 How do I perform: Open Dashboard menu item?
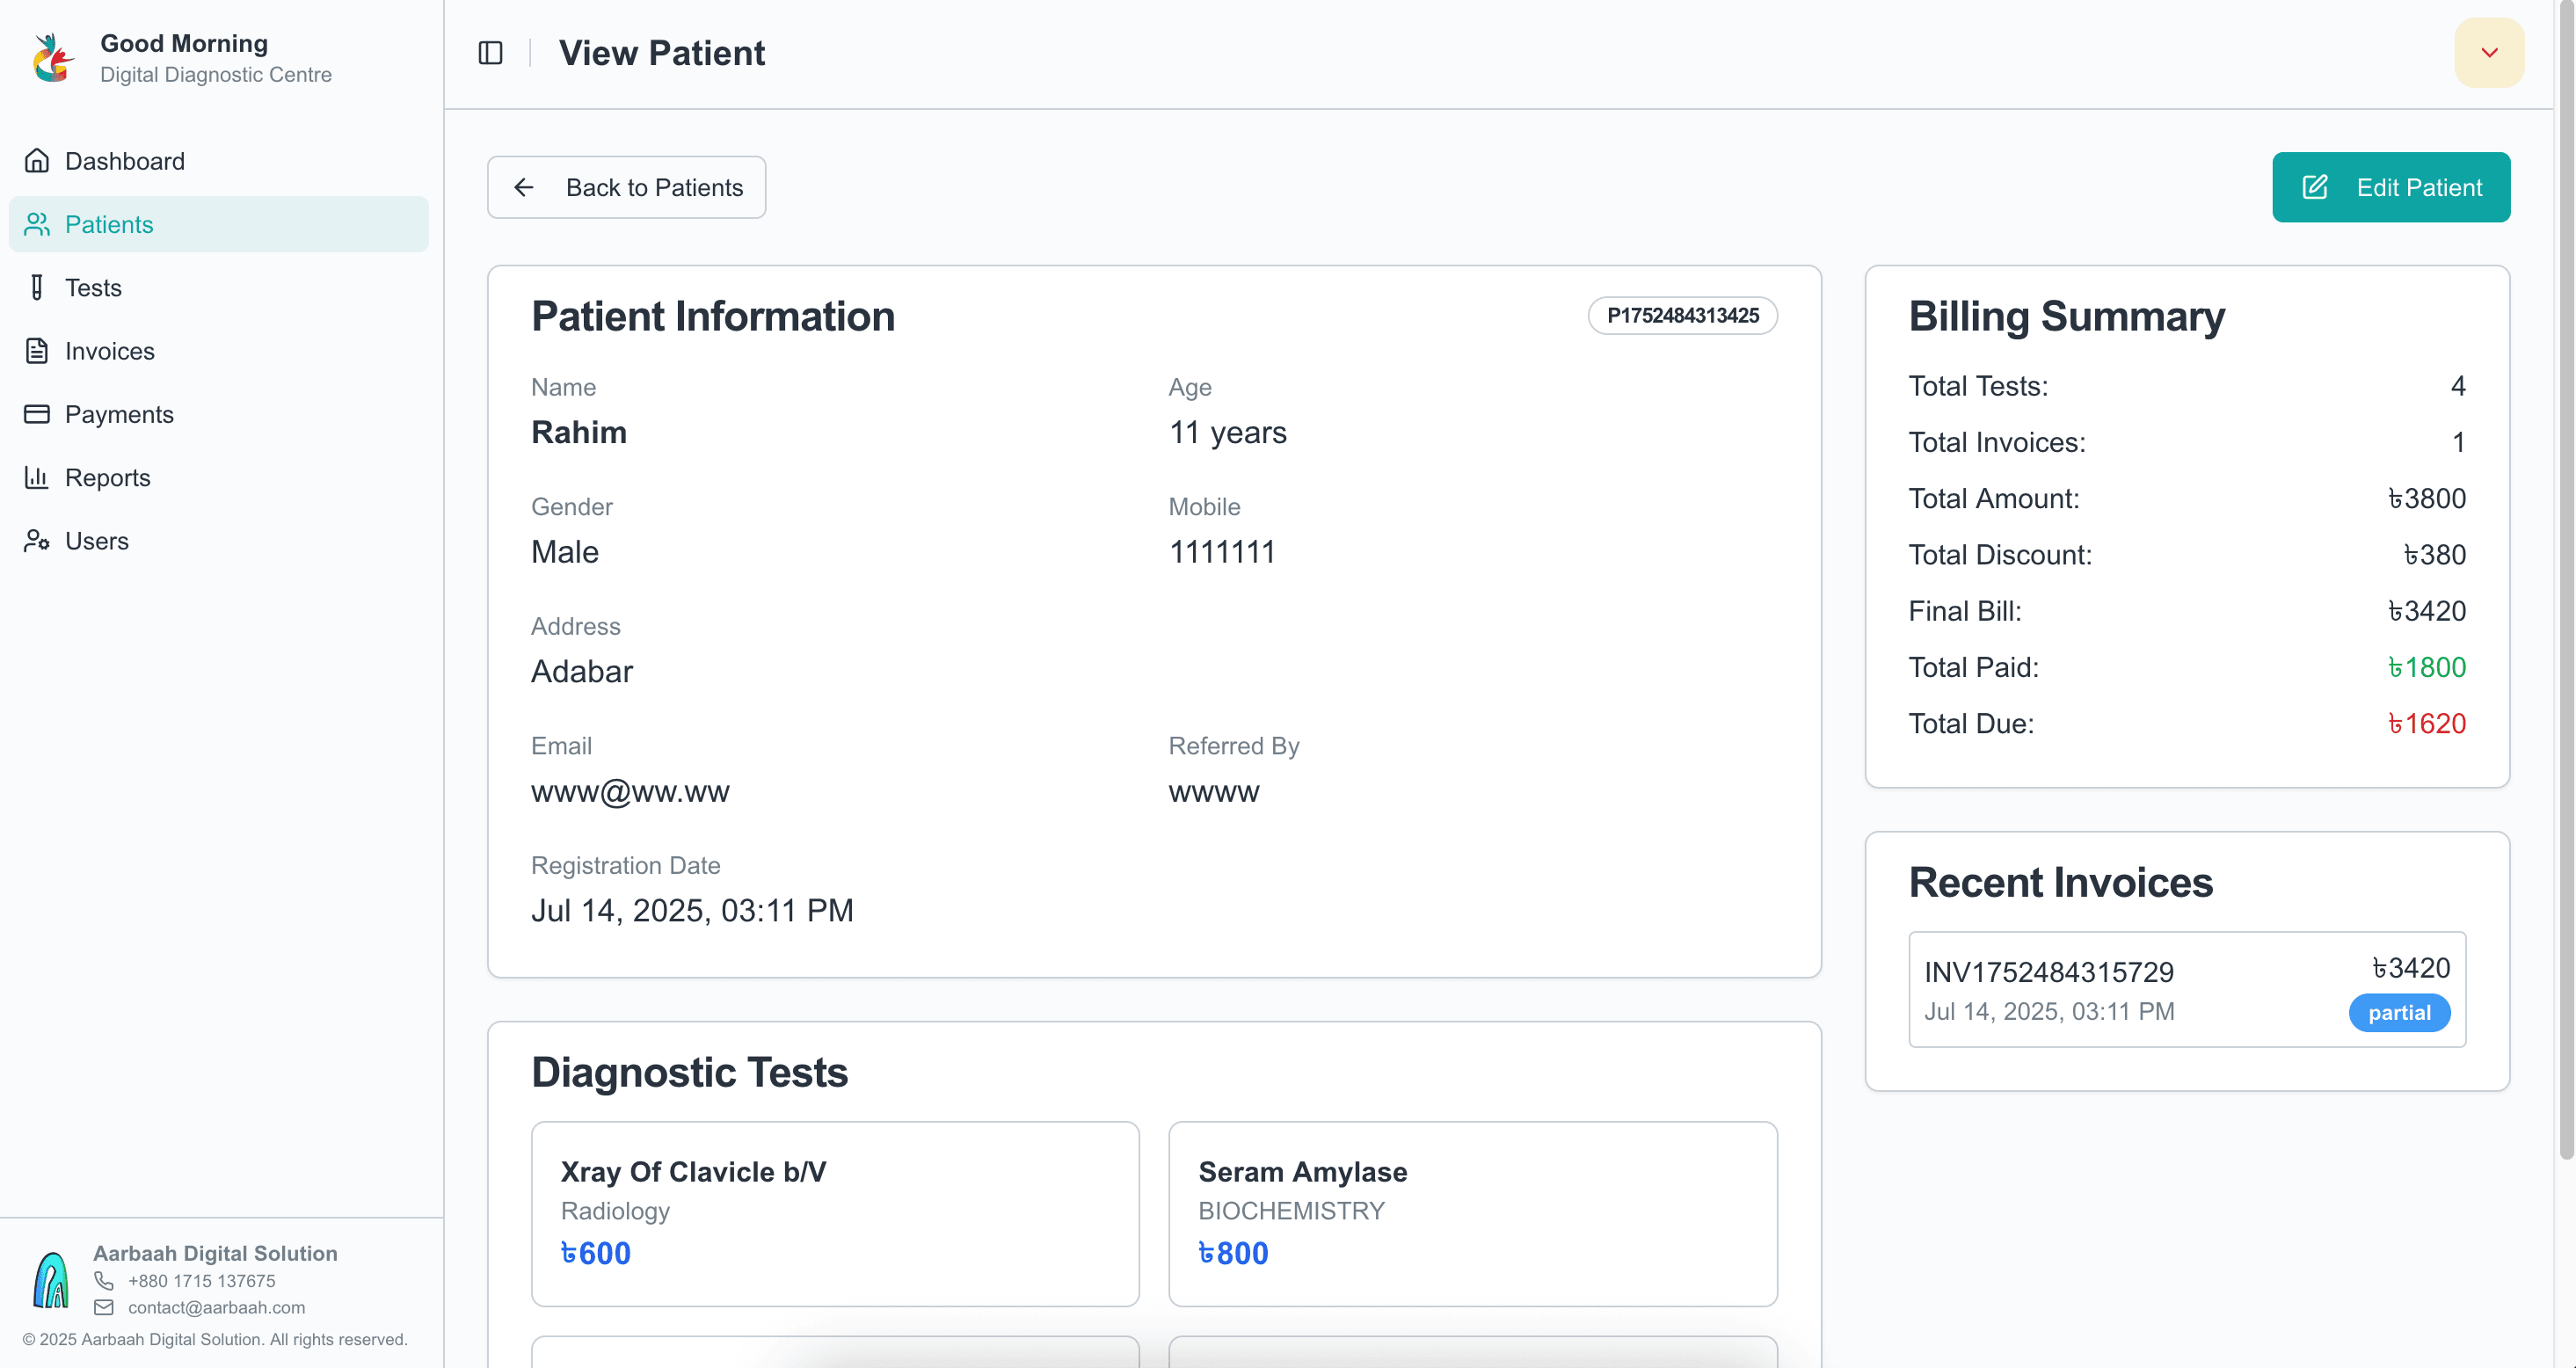pyautogui.click(x=219, y=161)
